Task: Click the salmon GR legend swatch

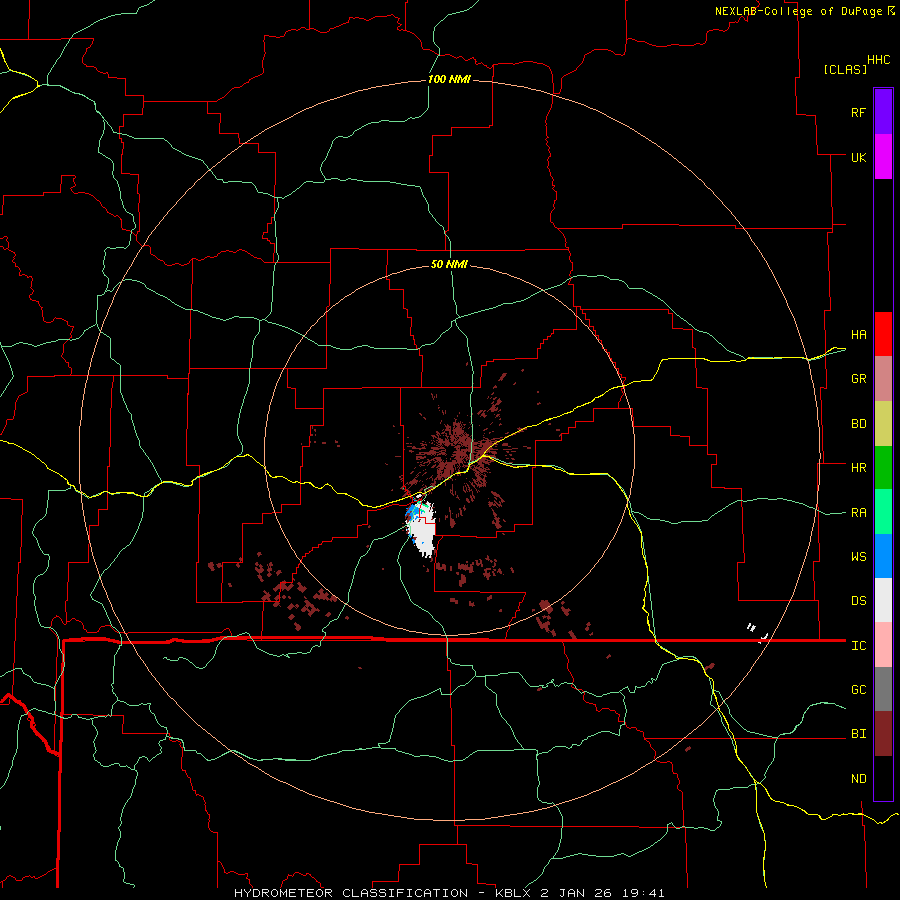Action: pyautogui.click(x=883, y=379)
